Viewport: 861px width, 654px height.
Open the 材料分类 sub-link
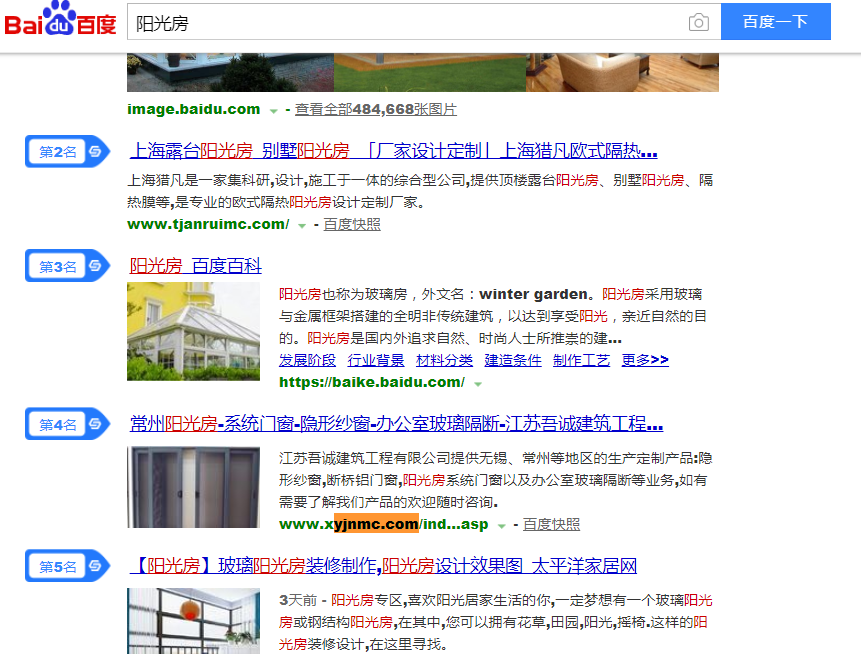(444, 360)
